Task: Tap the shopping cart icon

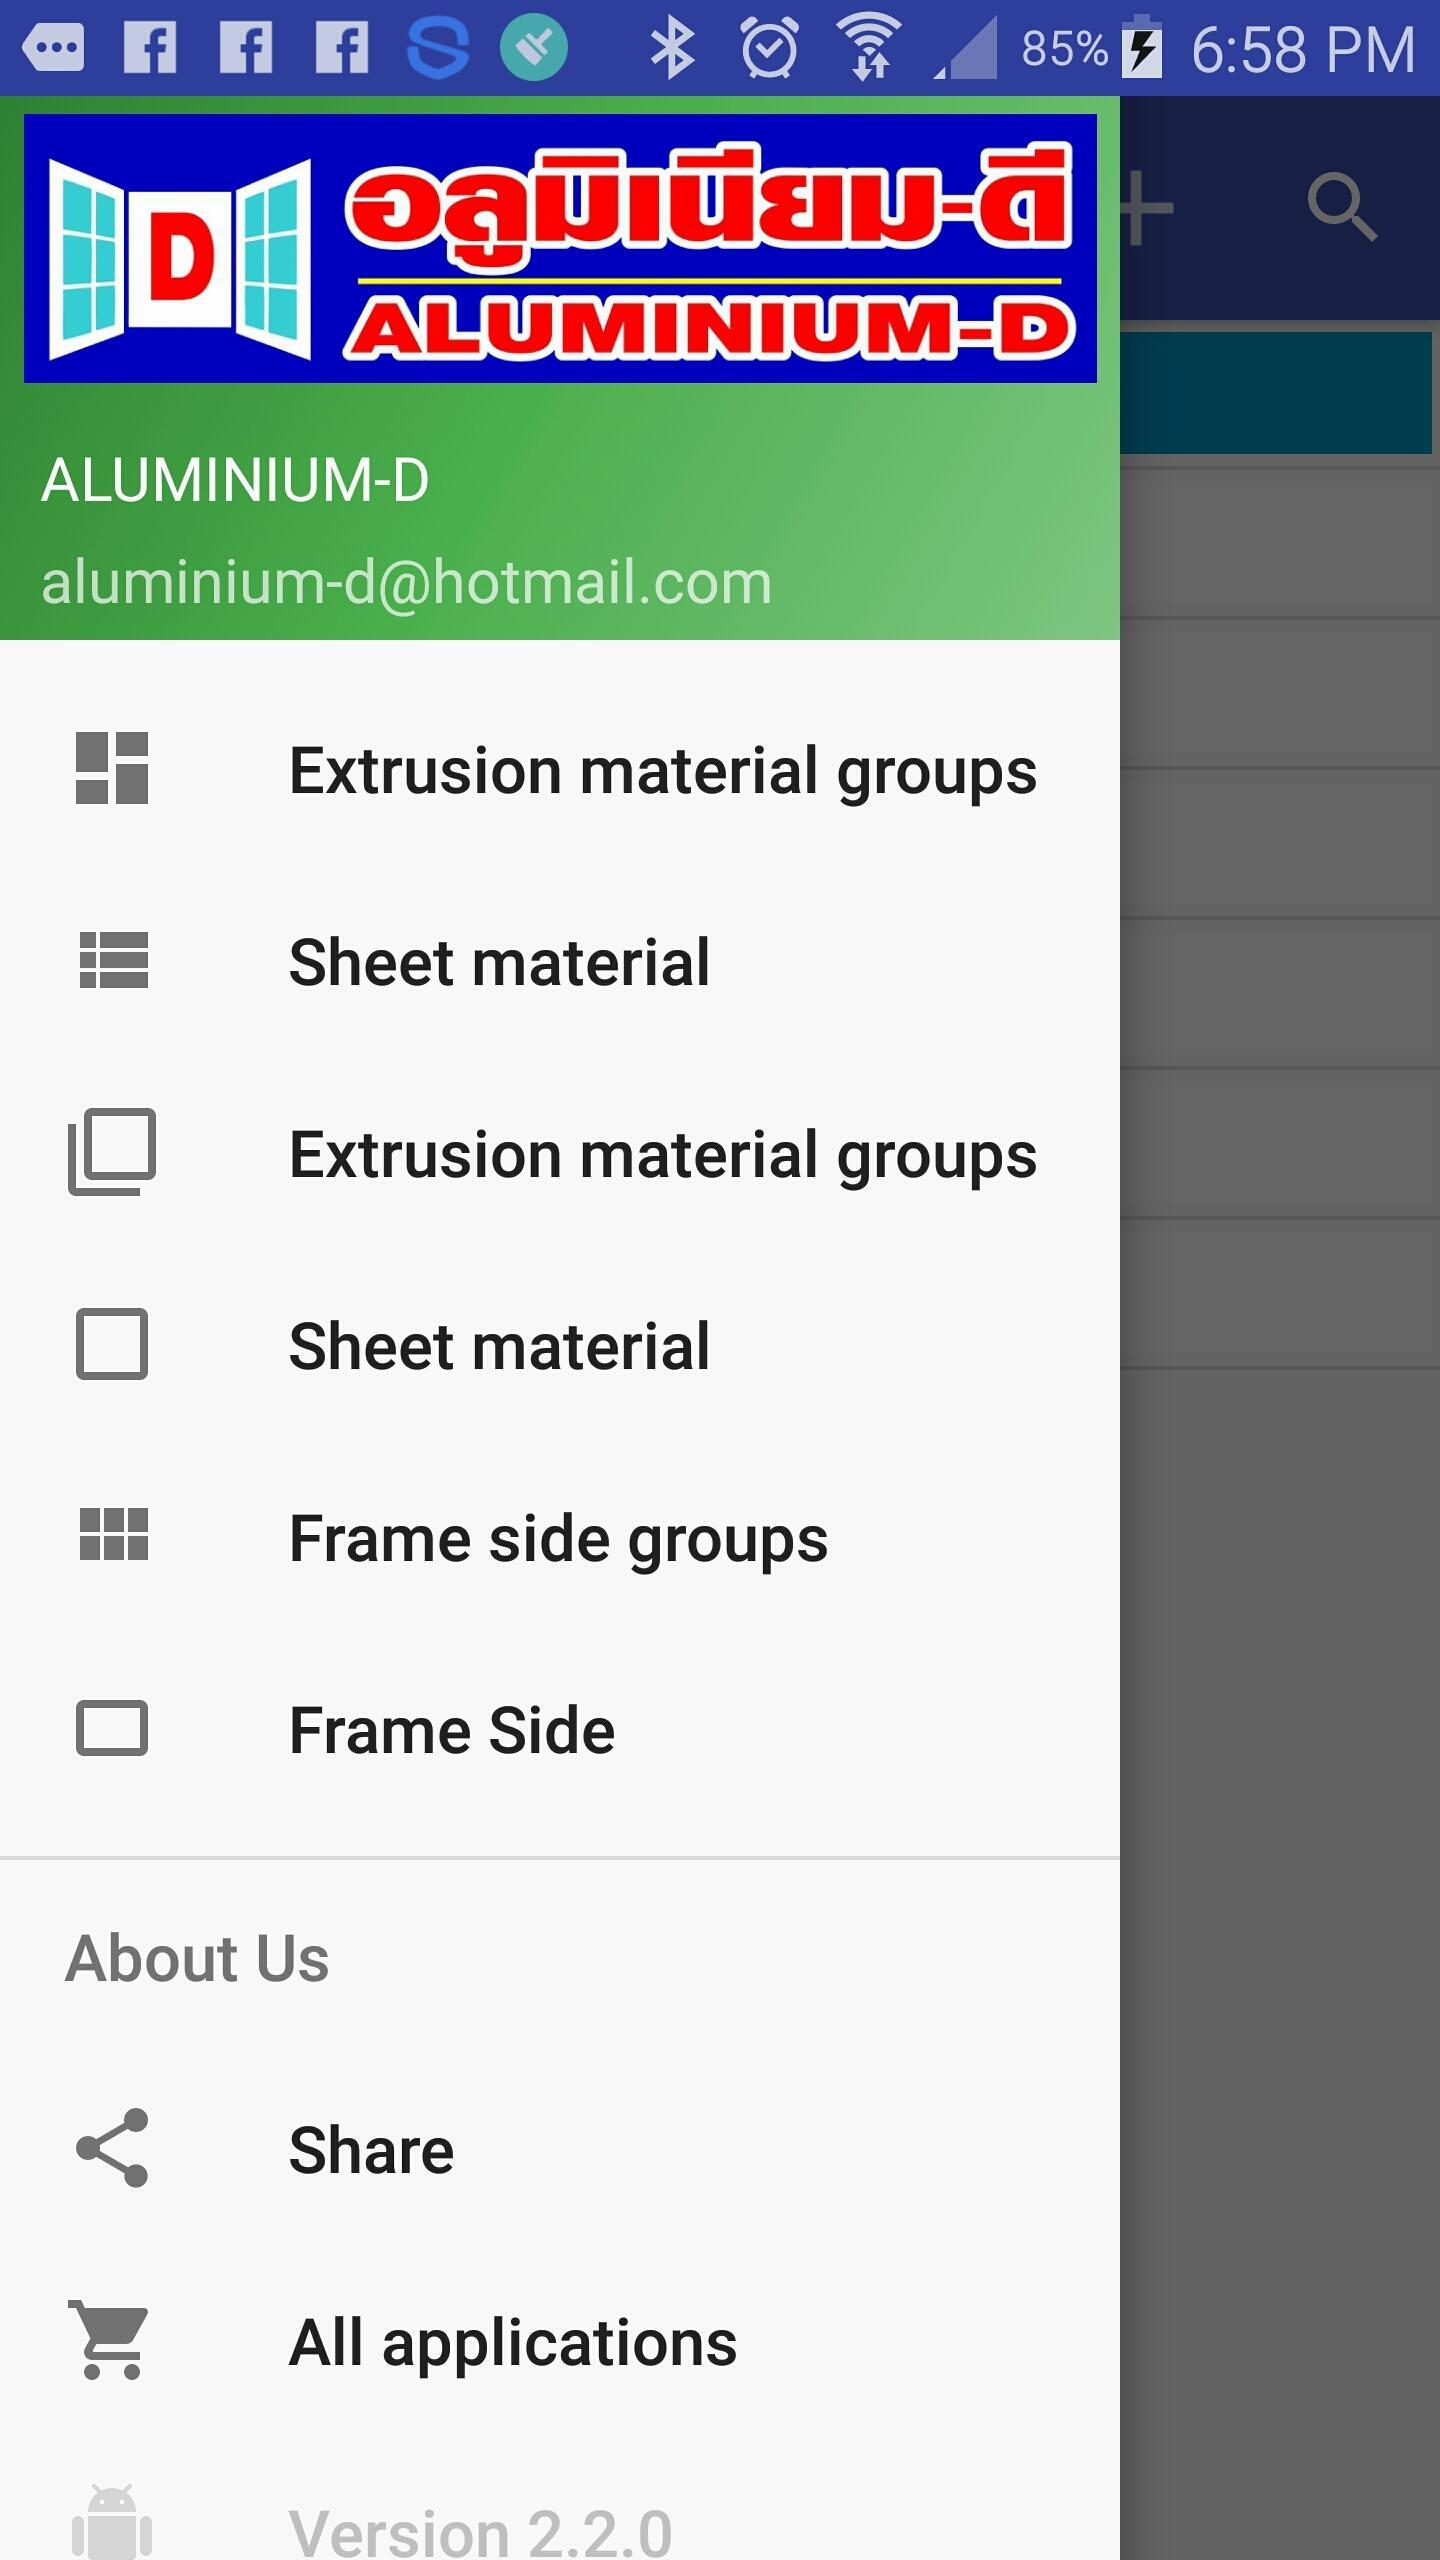Action: (109, 2340)
